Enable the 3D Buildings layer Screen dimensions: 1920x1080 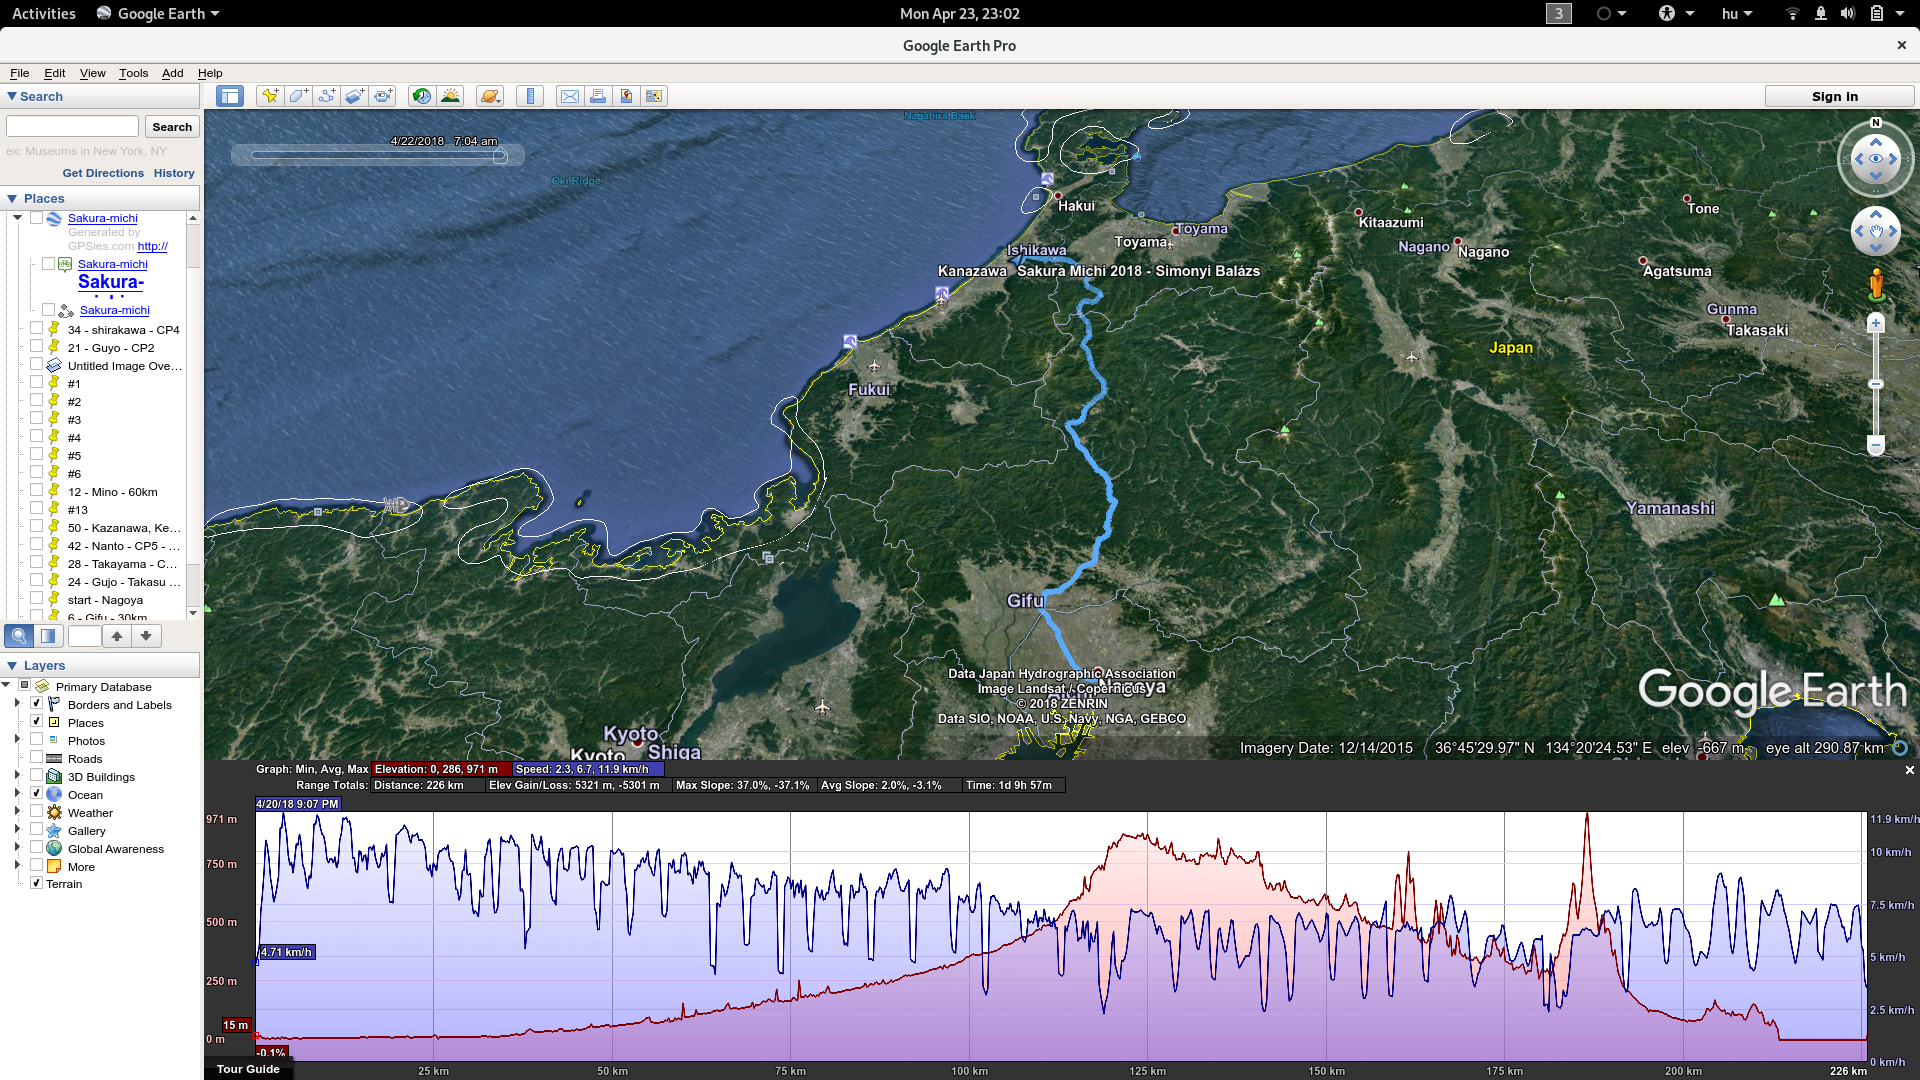coord(36,776)
